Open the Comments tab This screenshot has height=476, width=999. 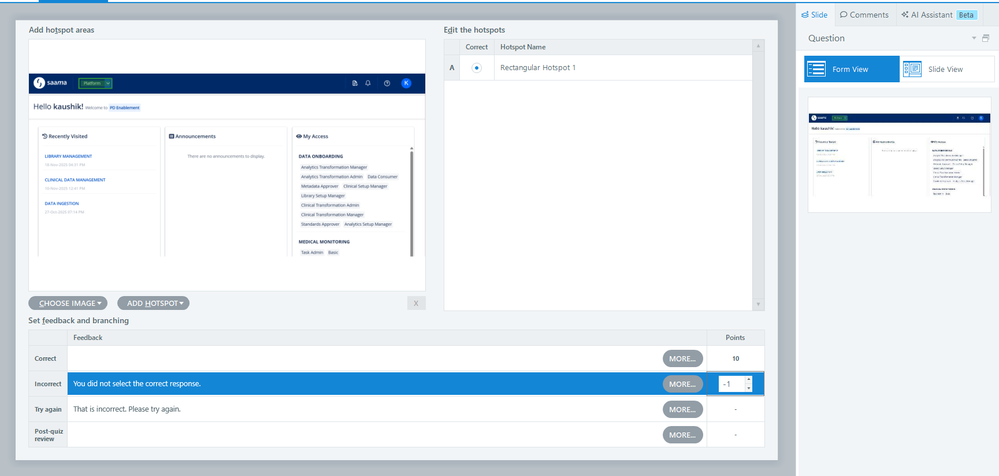tap(864, 14)
